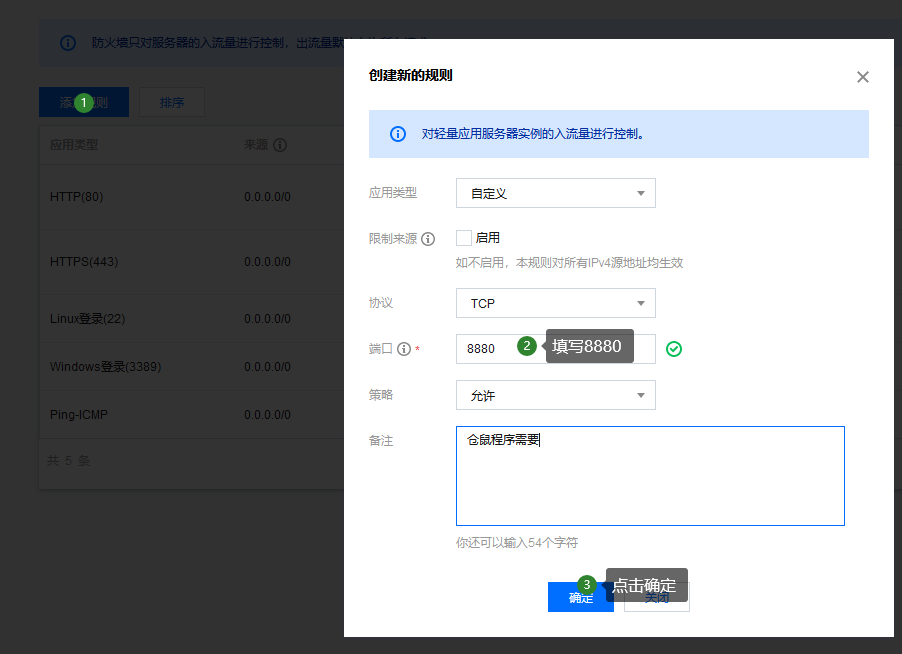This screenshot has width=902, height=654.
Task: Click the 共 5 条 total count text
Action: coord(68,461)
